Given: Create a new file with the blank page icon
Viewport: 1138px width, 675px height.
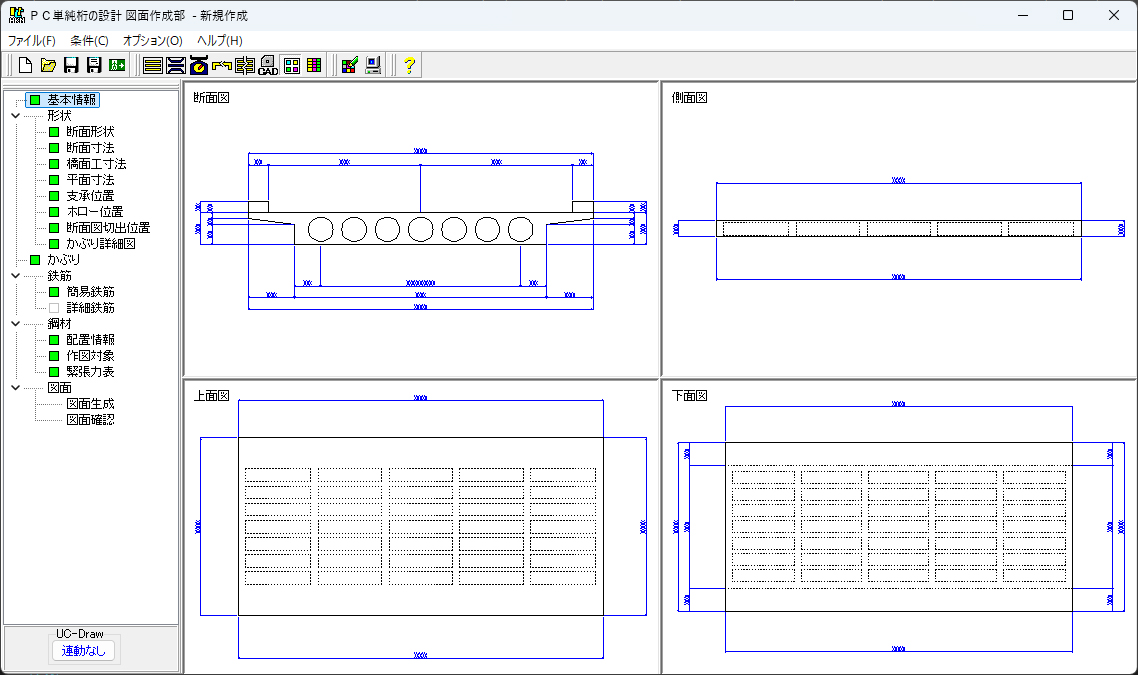Looking at the screenshot, I should click(25, 65).
